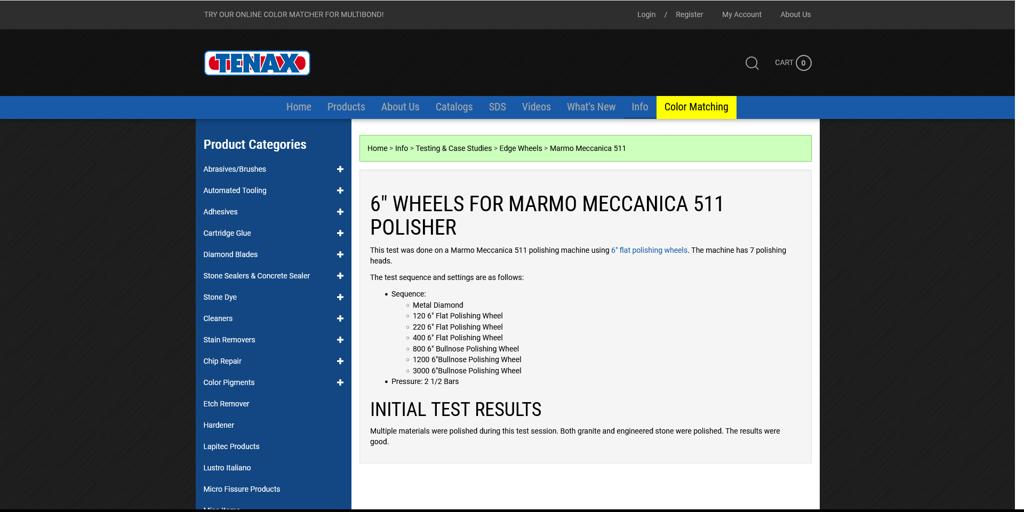Expand the Automated Tooling category
Screen dimensions: 1024x512
[x=340, y=191]
